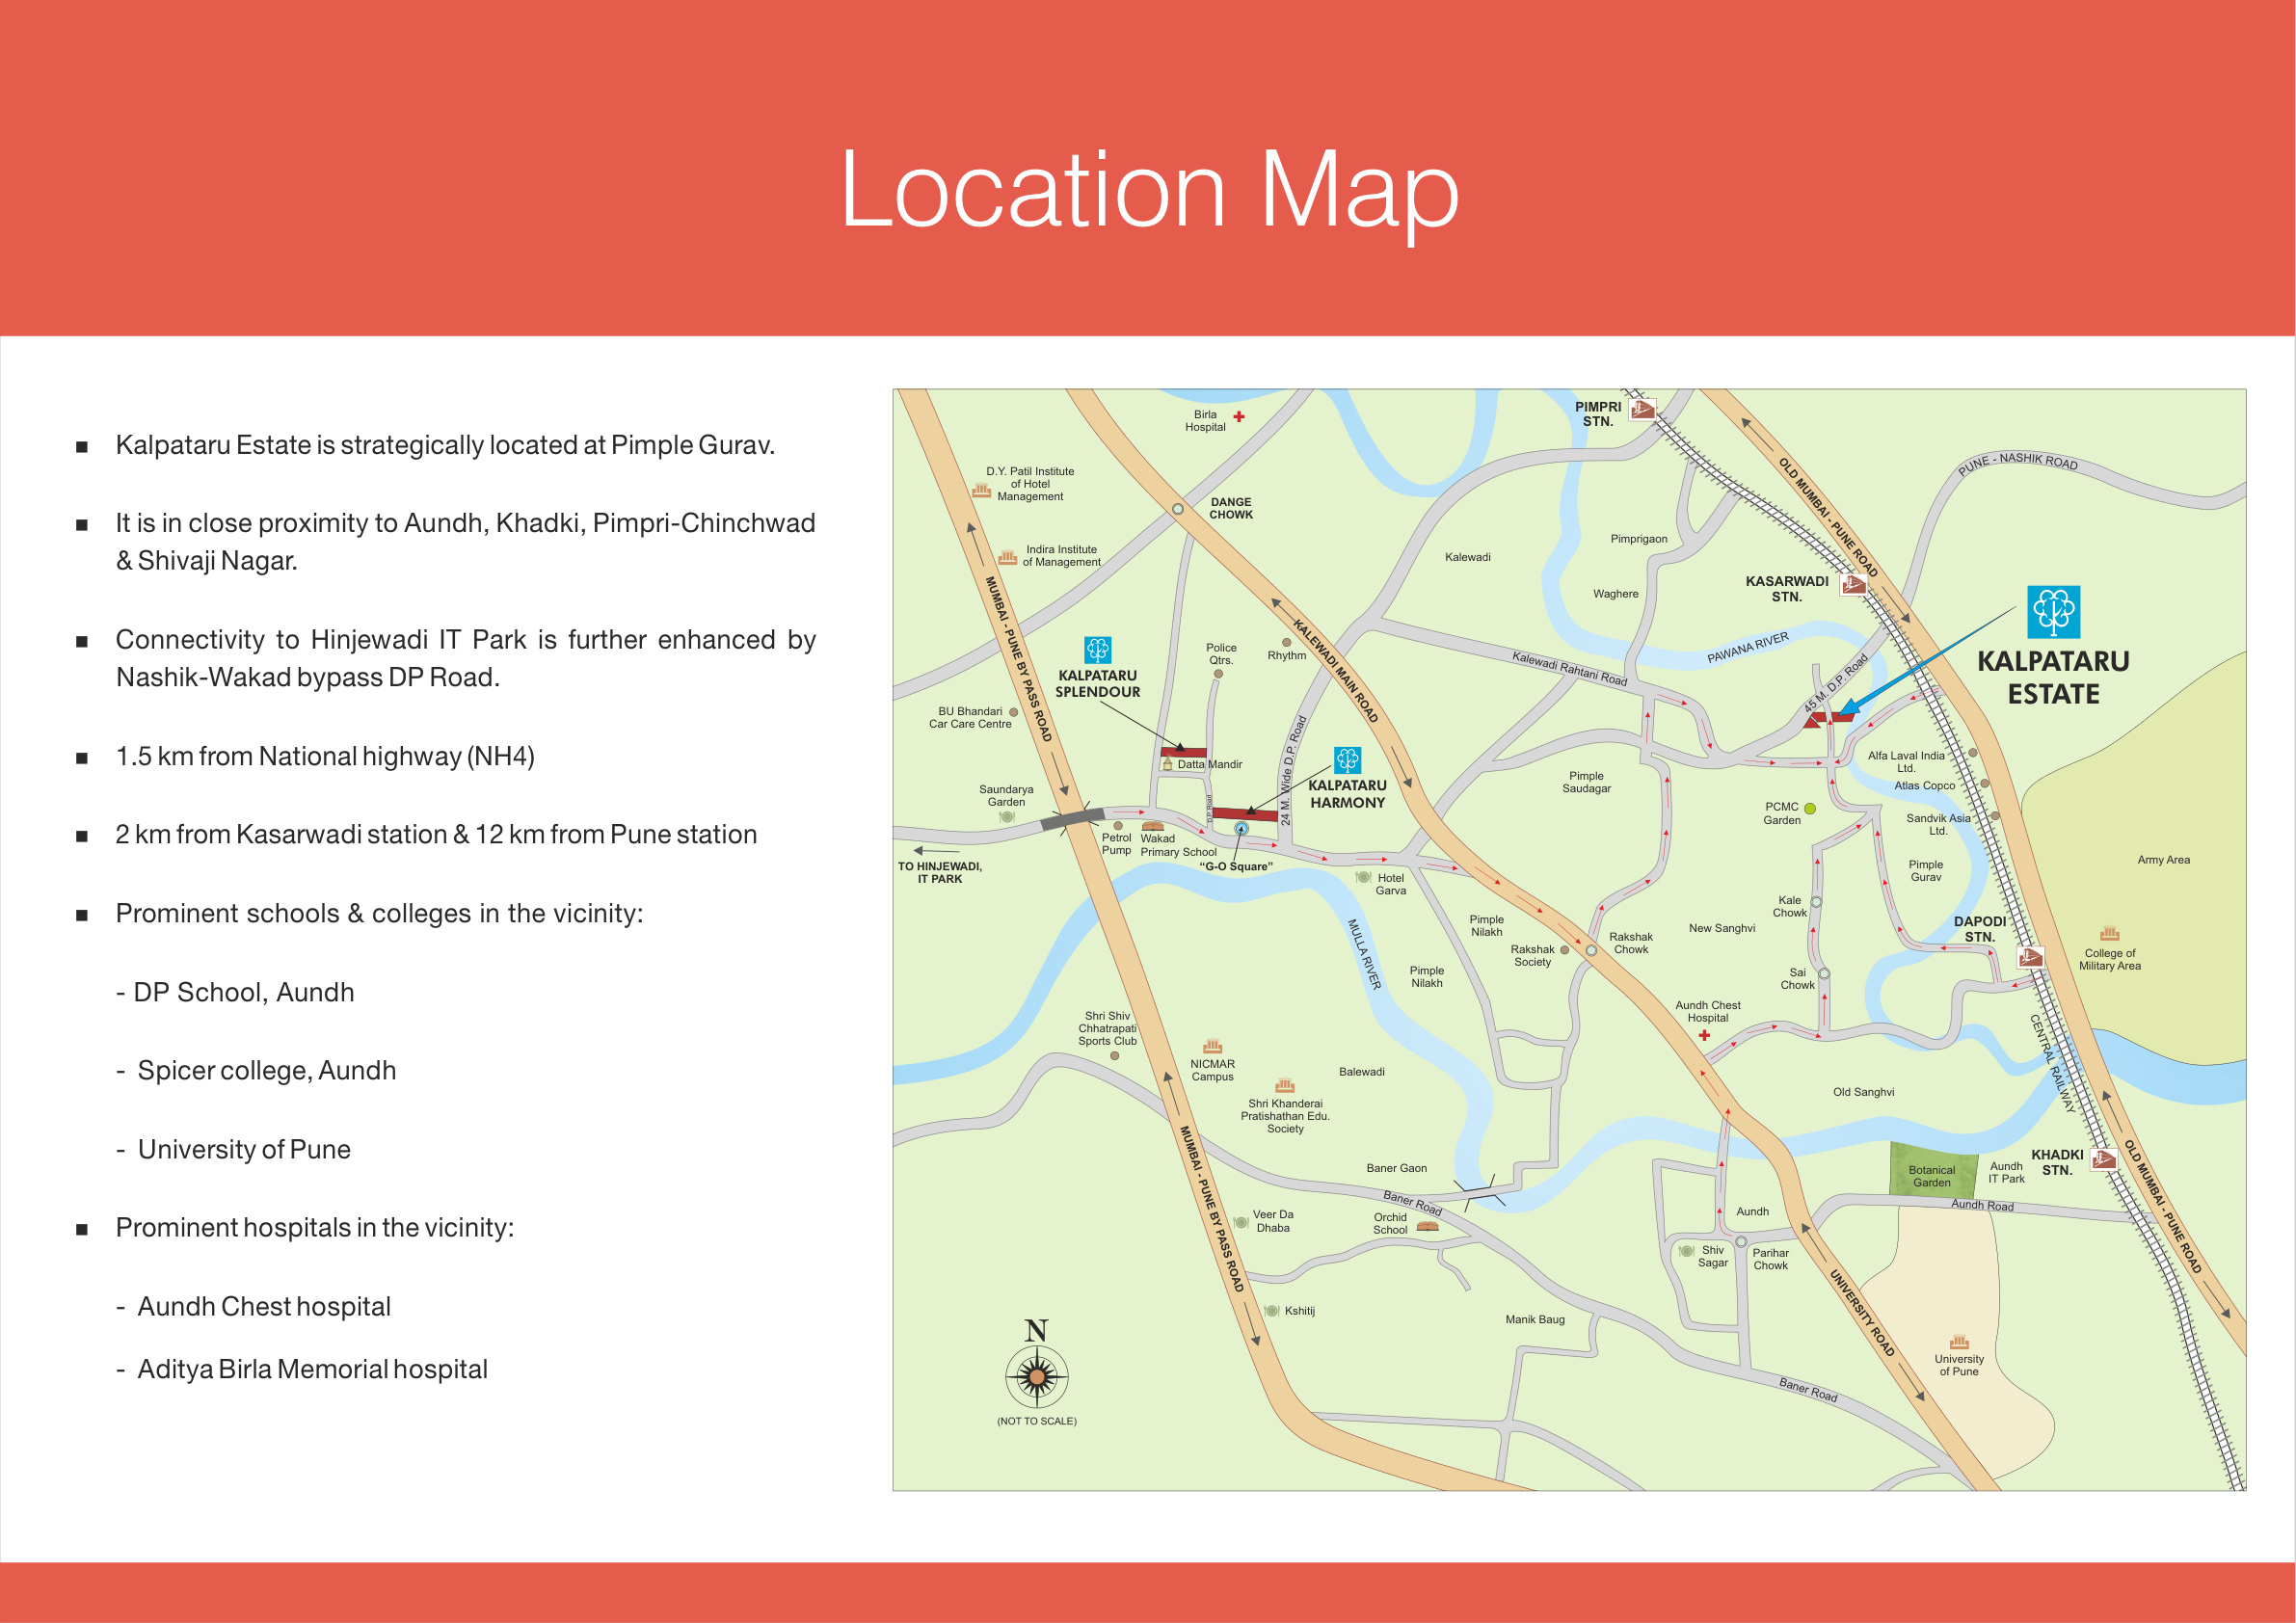Click the Birla Hospital red cross

point(1239,416)
